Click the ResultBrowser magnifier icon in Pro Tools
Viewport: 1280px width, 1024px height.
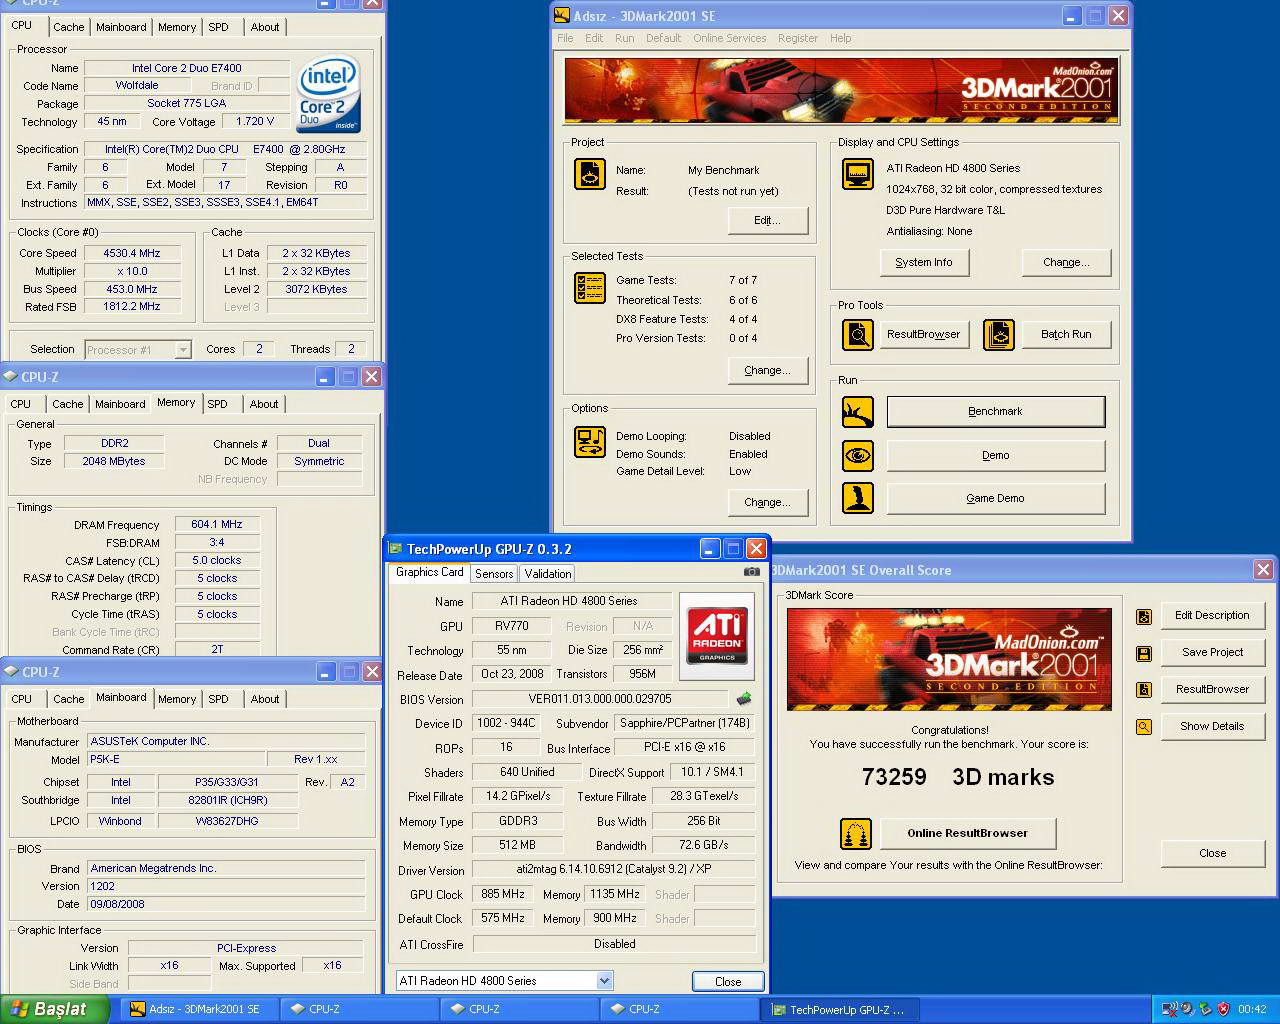tap(857, 334)
